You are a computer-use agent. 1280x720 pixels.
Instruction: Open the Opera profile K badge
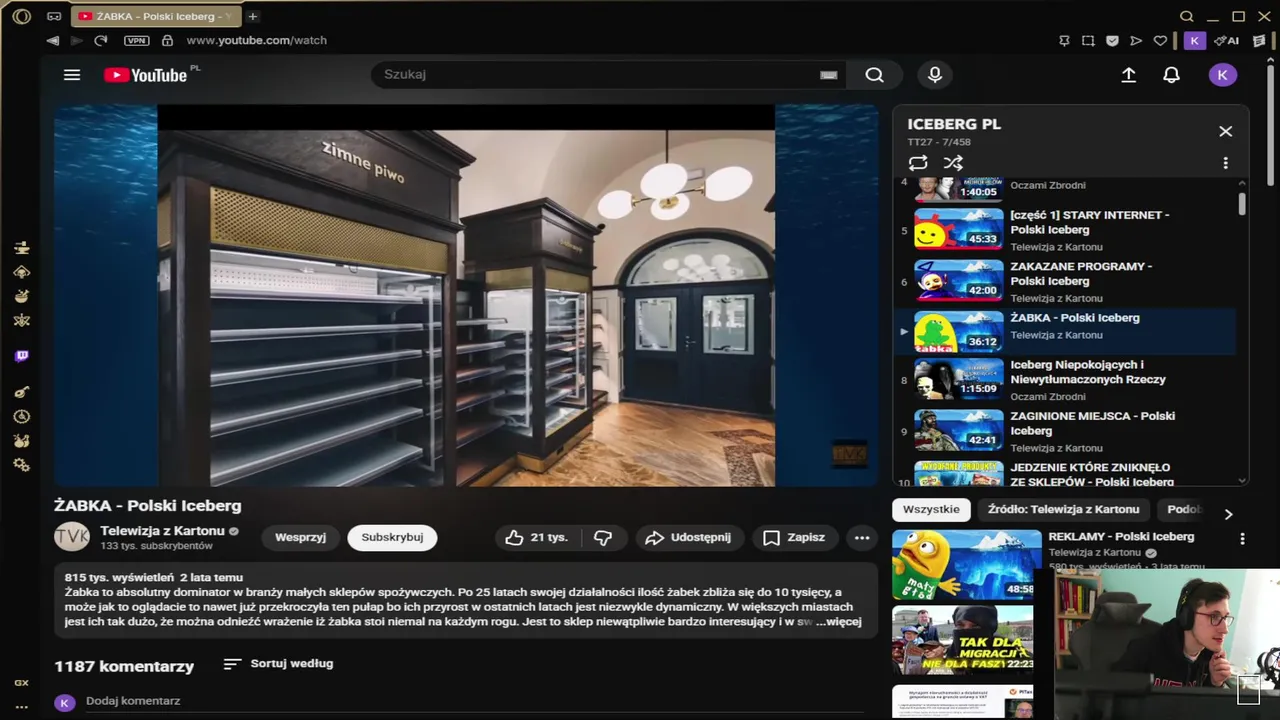pos(1194,41)
